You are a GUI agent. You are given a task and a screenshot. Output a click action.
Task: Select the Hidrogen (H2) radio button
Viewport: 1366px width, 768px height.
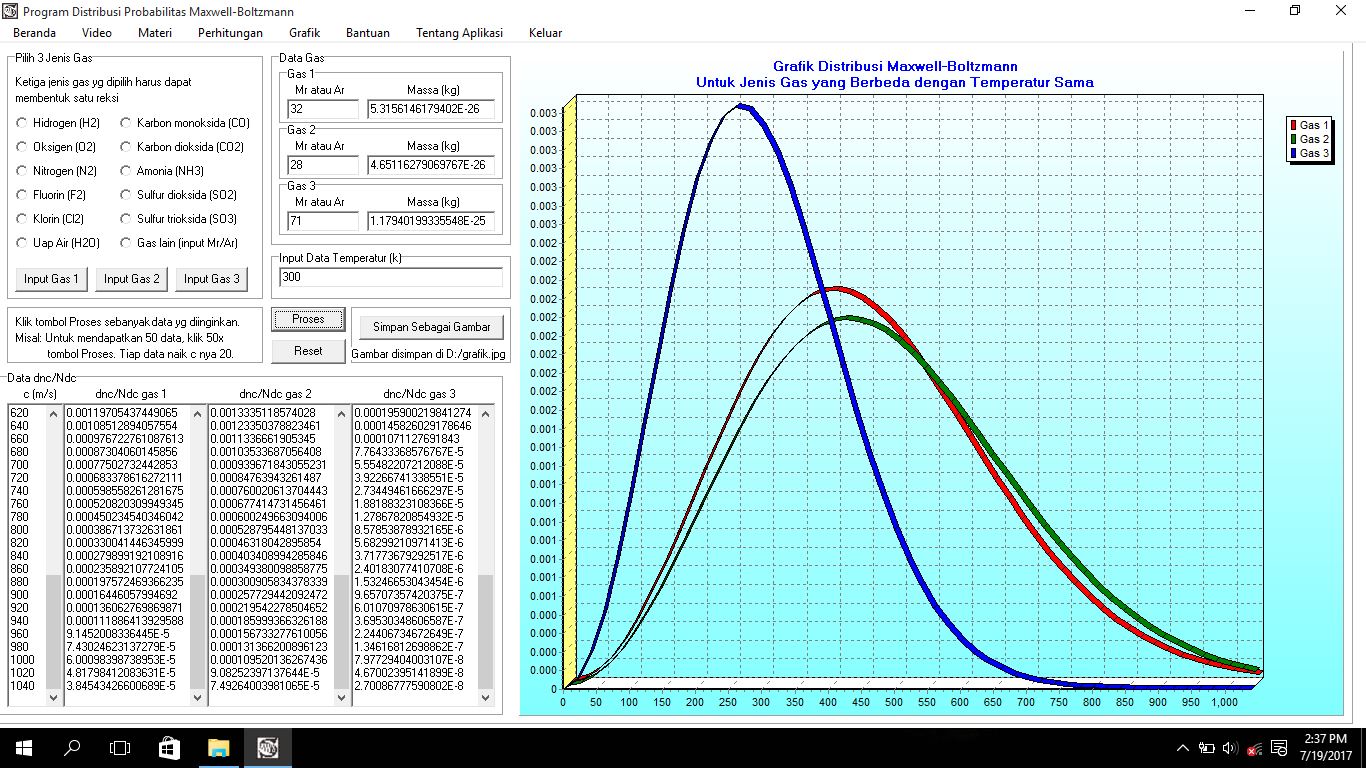(x=21, y=123)
